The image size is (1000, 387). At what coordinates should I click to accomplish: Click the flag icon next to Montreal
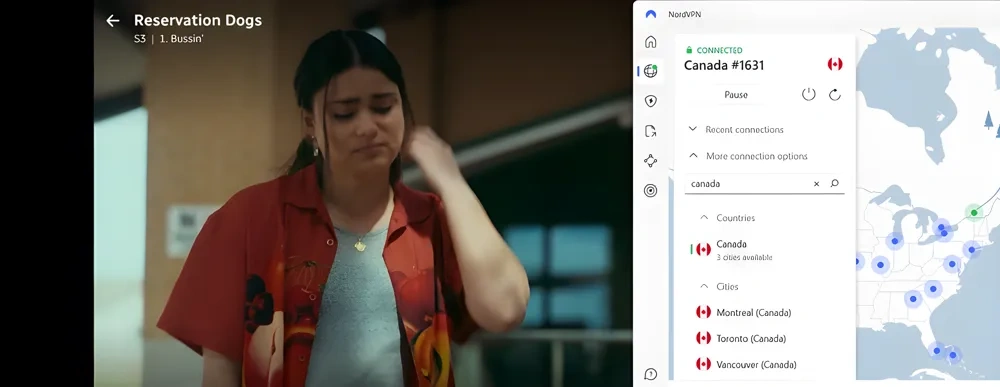[703, 312]
